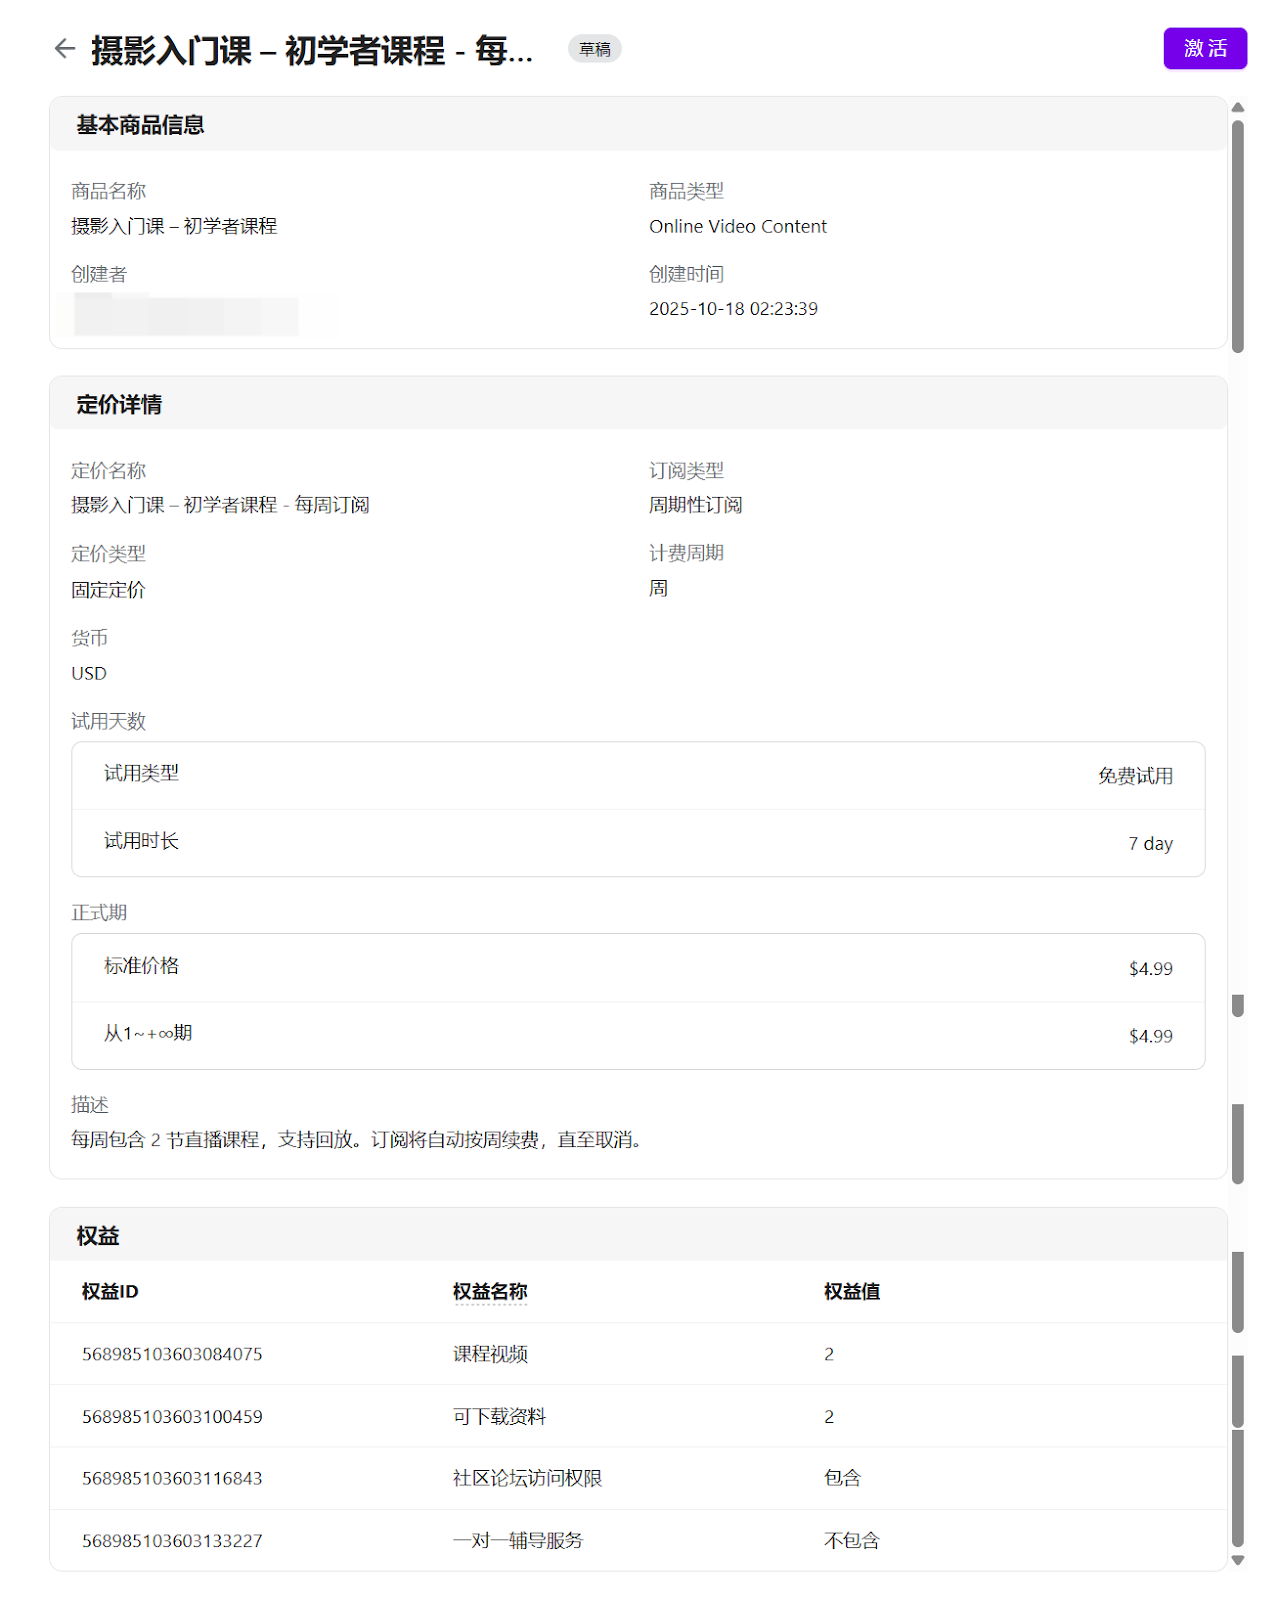This screenshot has height=1600, width=1279.
Task: Click the back arrow icon
Action: pyautogui.click(x=65, y=49)
